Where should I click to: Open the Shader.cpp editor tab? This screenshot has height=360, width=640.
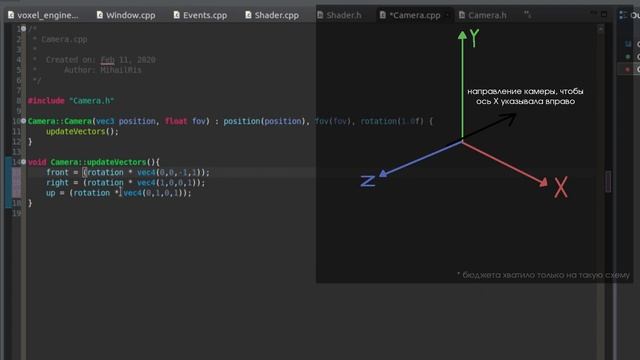(x=272, y=15)
